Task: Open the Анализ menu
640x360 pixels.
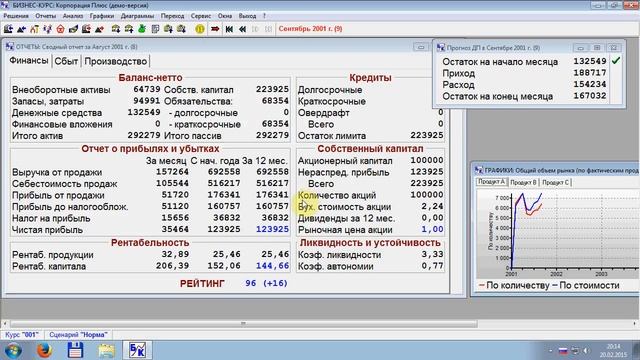Action: click(73, 16)
